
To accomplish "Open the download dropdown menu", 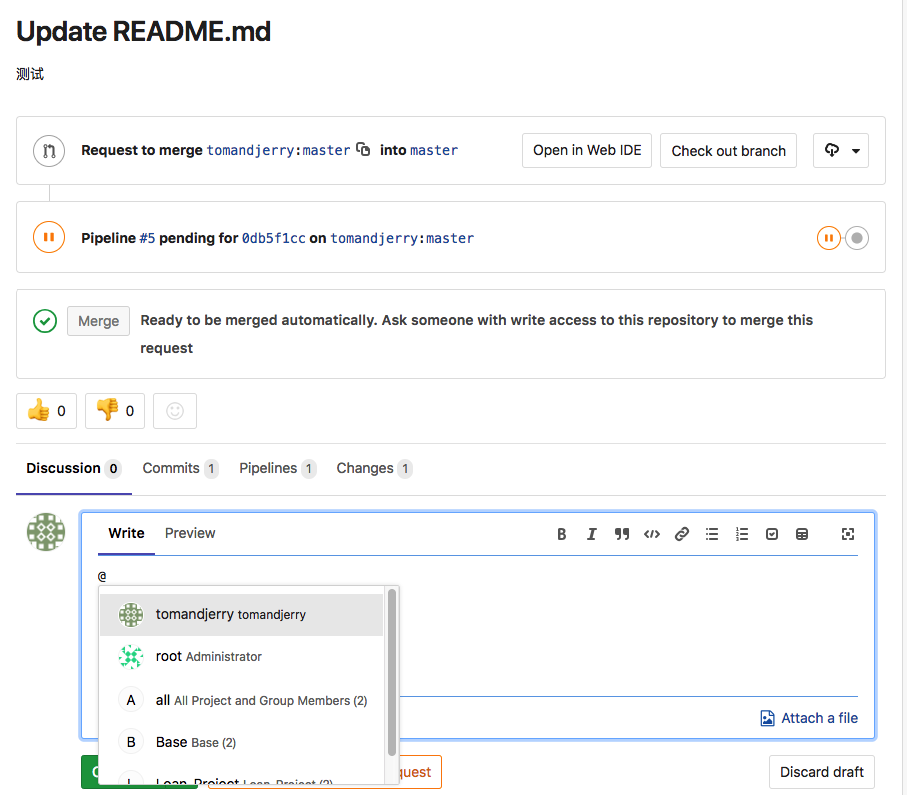I will coord(841,151).
